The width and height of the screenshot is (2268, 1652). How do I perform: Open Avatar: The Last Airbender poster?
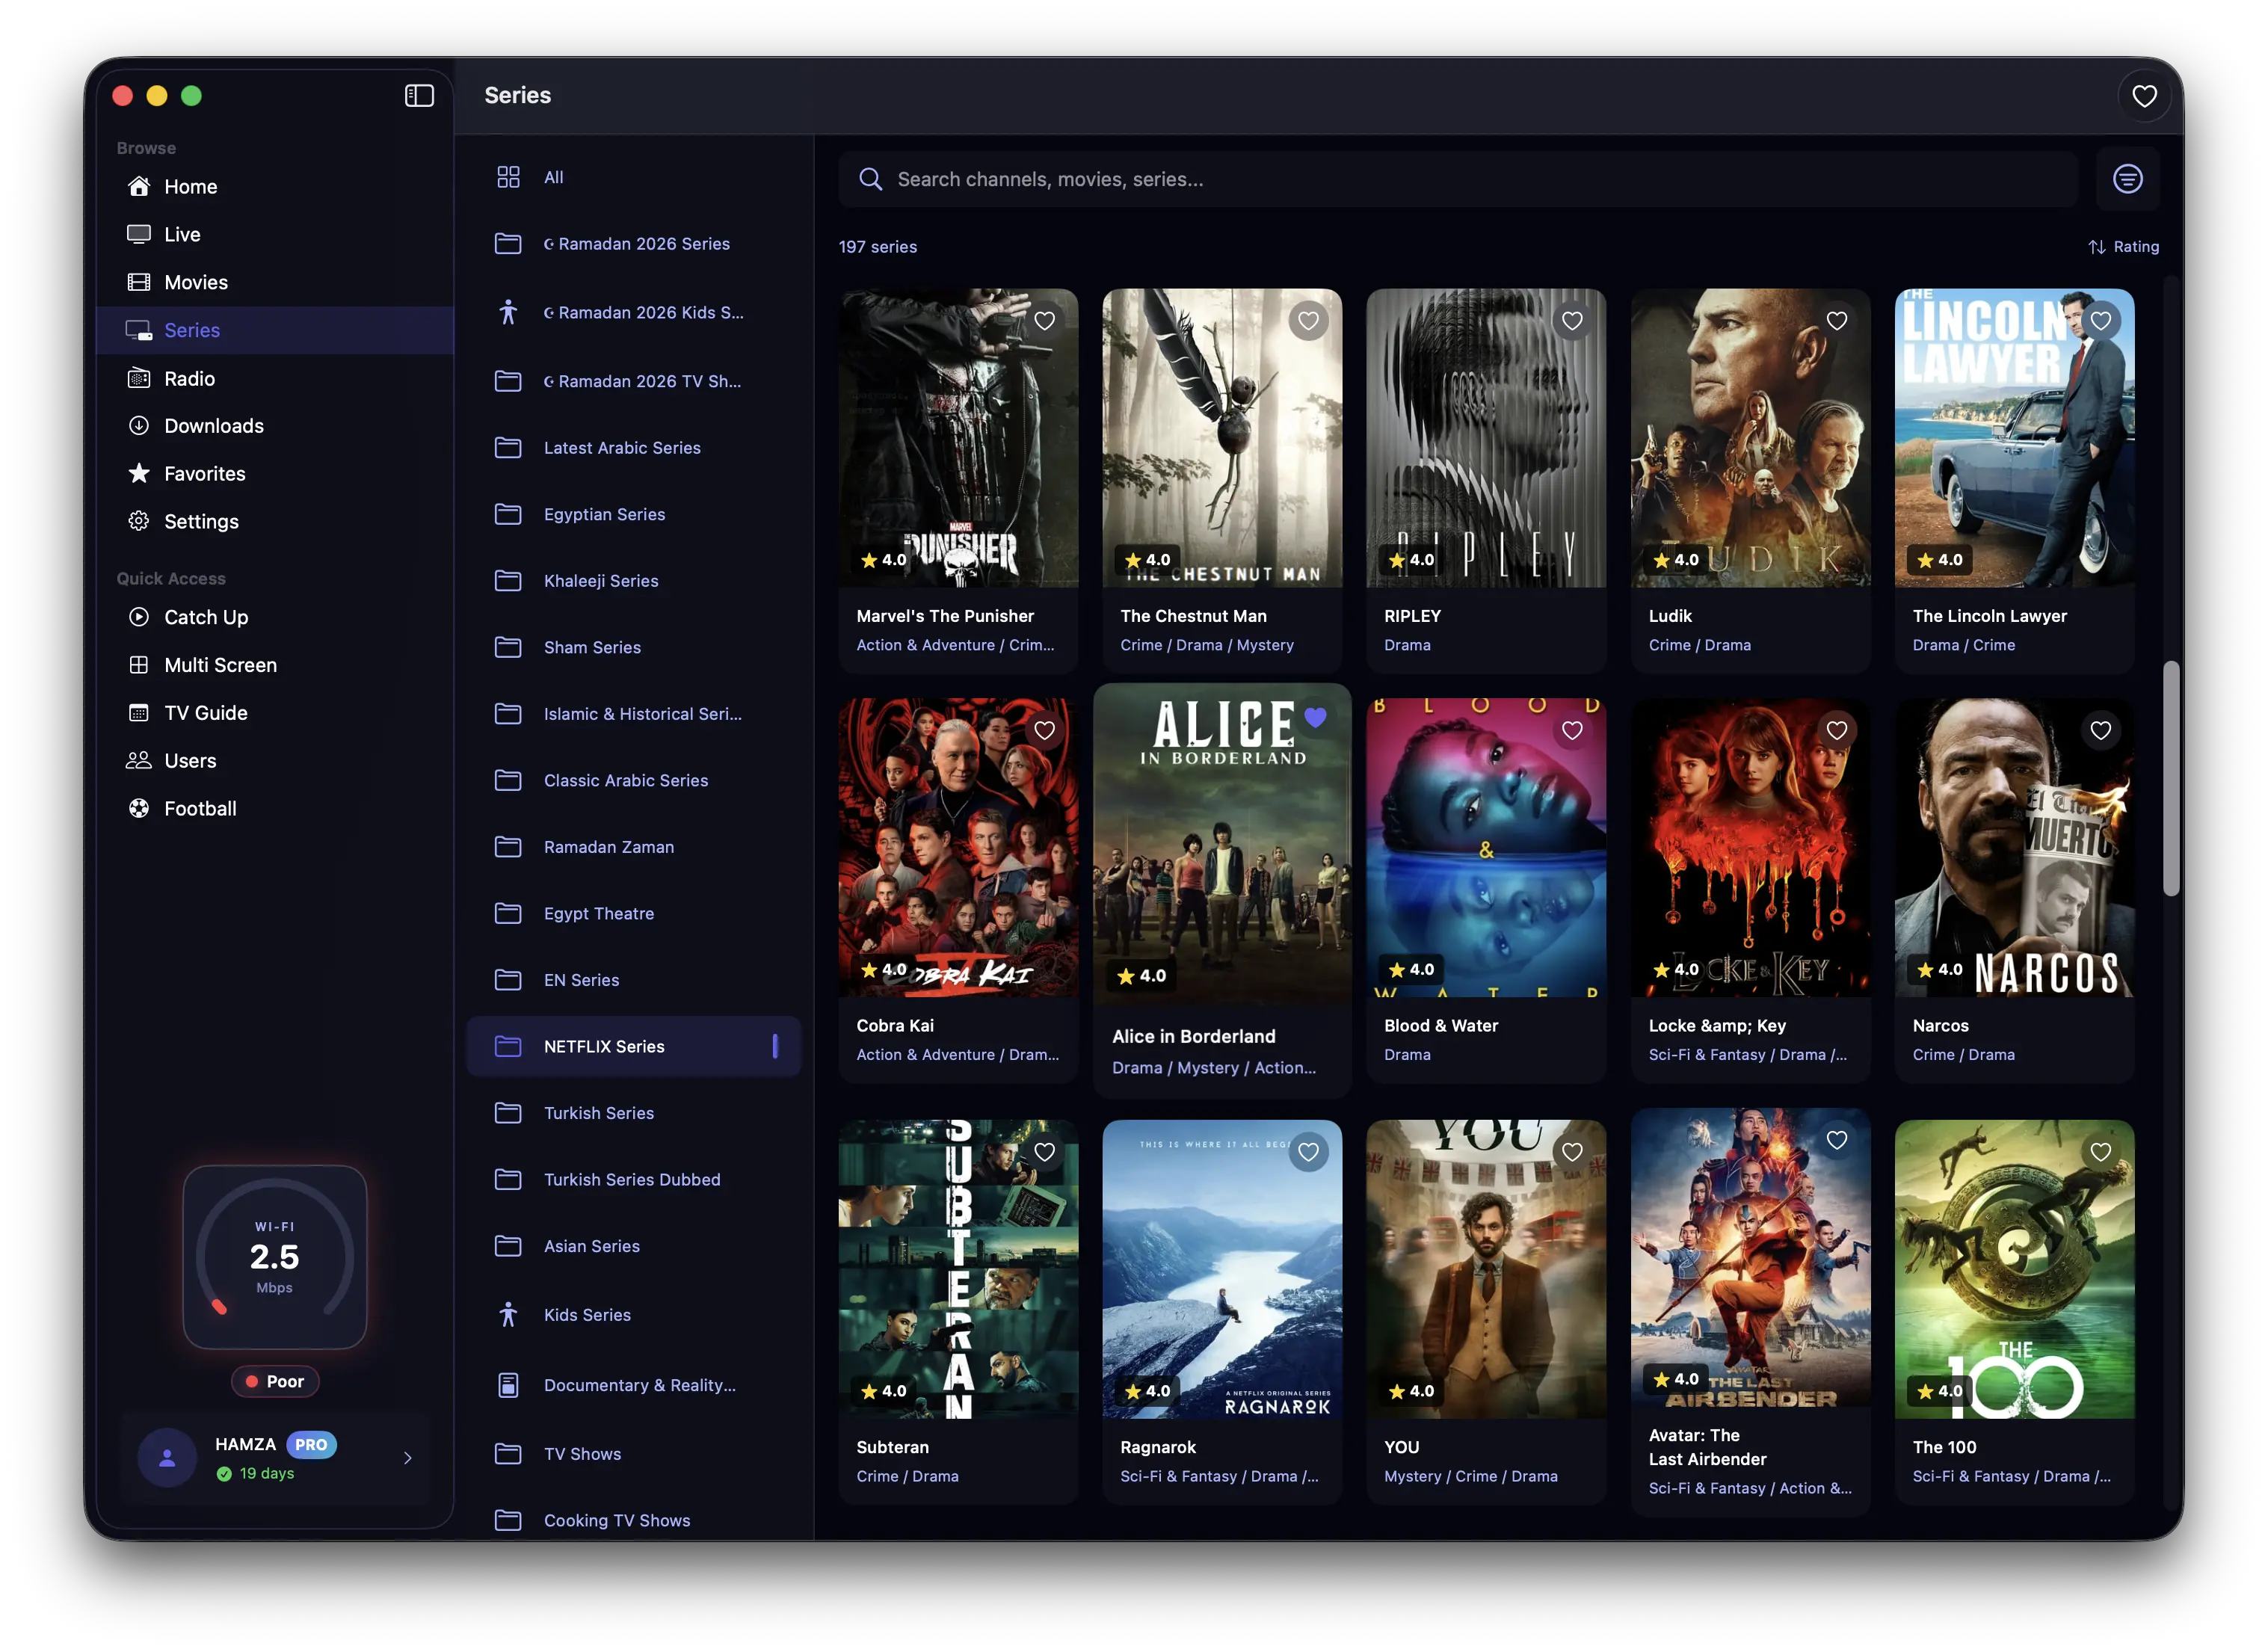pyautogui.click(x=1750, y=1257)
